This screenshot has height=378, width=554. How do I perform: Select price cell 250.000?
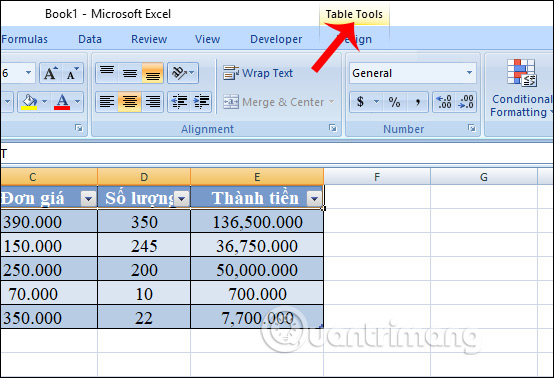[x=49, y=270]
